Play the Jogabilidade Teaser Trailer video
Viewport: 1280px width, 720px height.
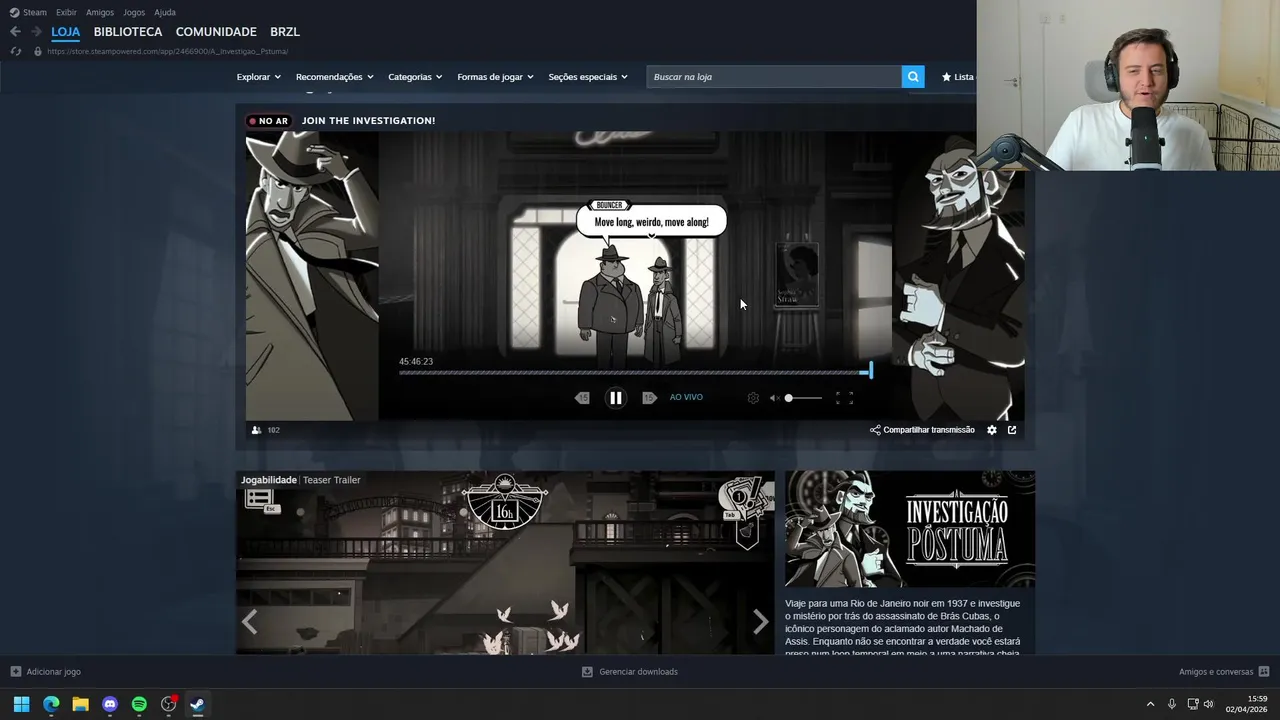[x=505, y=565]
